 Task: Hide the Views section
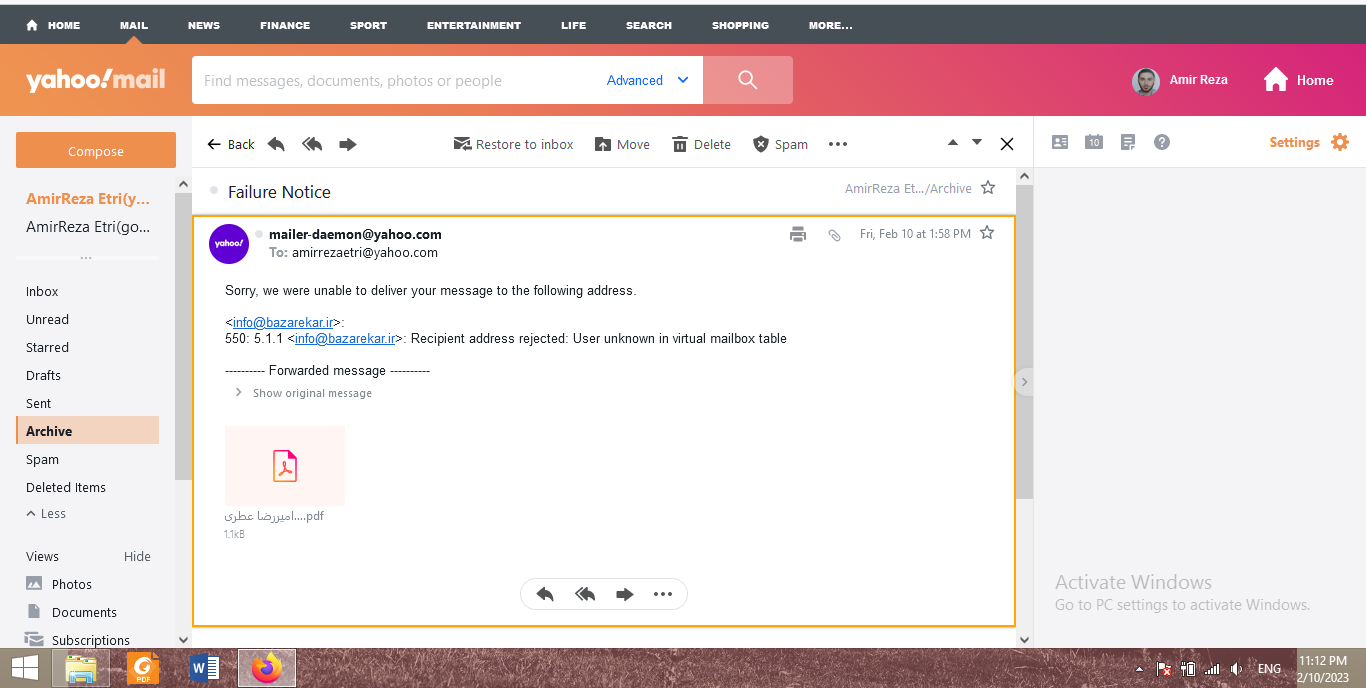[137, 557]
